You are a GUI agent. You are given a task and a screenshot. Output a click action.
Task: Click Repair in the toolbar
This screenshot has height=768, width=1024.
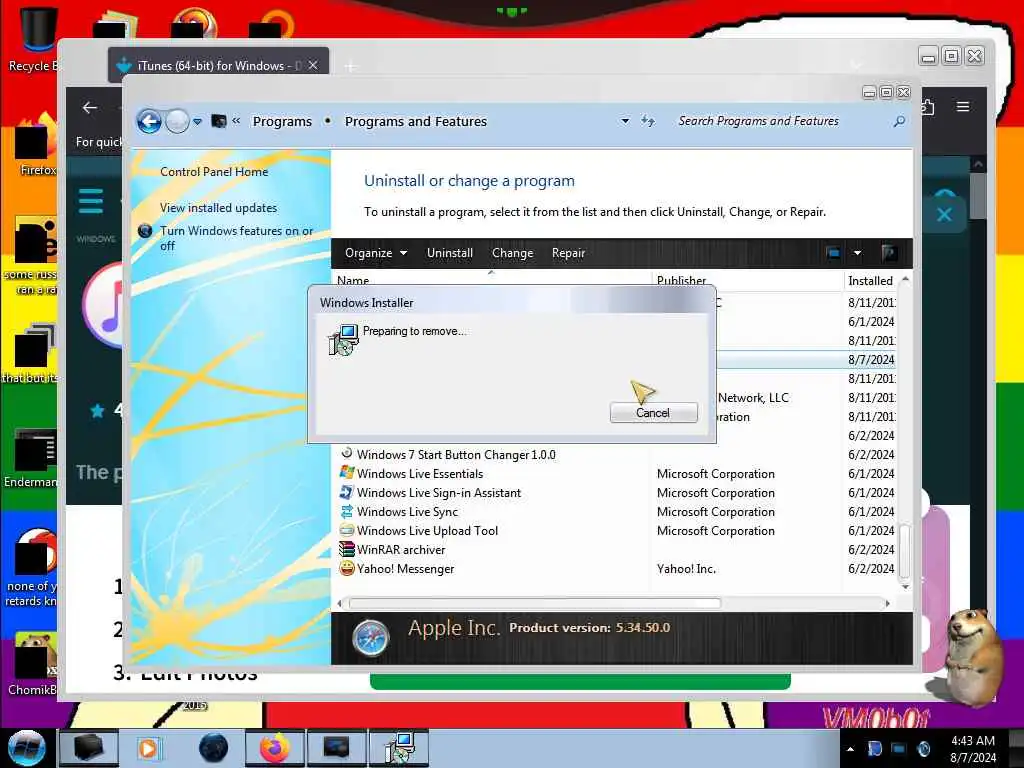pos(568,253)
